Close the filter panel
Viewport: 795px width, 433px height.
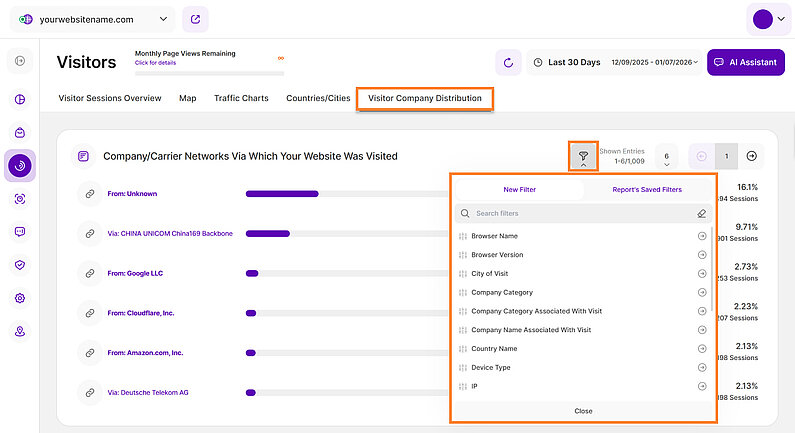583,411
